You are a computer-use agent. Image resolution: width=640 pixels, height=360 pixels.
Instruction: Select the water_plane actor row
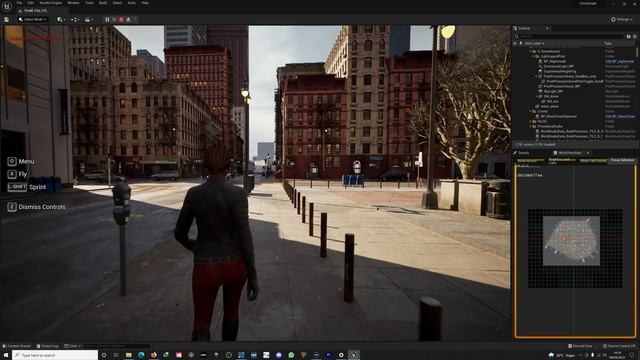(x=550, y=106)
